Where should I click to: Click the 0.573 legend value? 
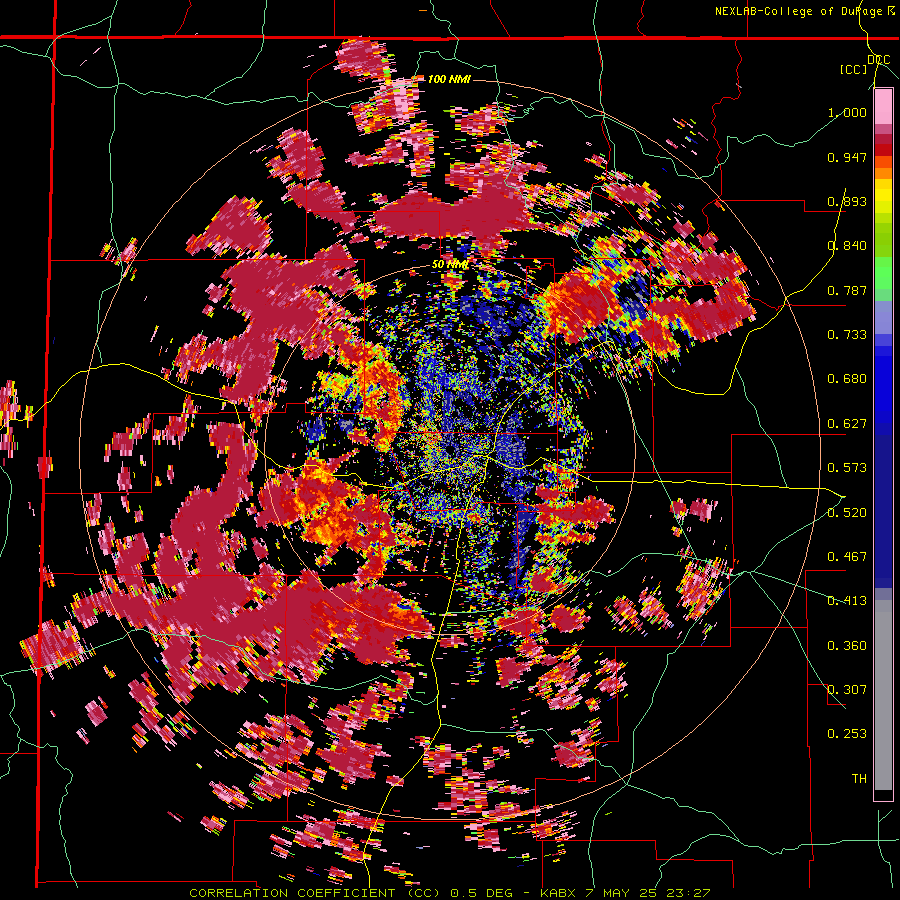(x=847, y=468)
